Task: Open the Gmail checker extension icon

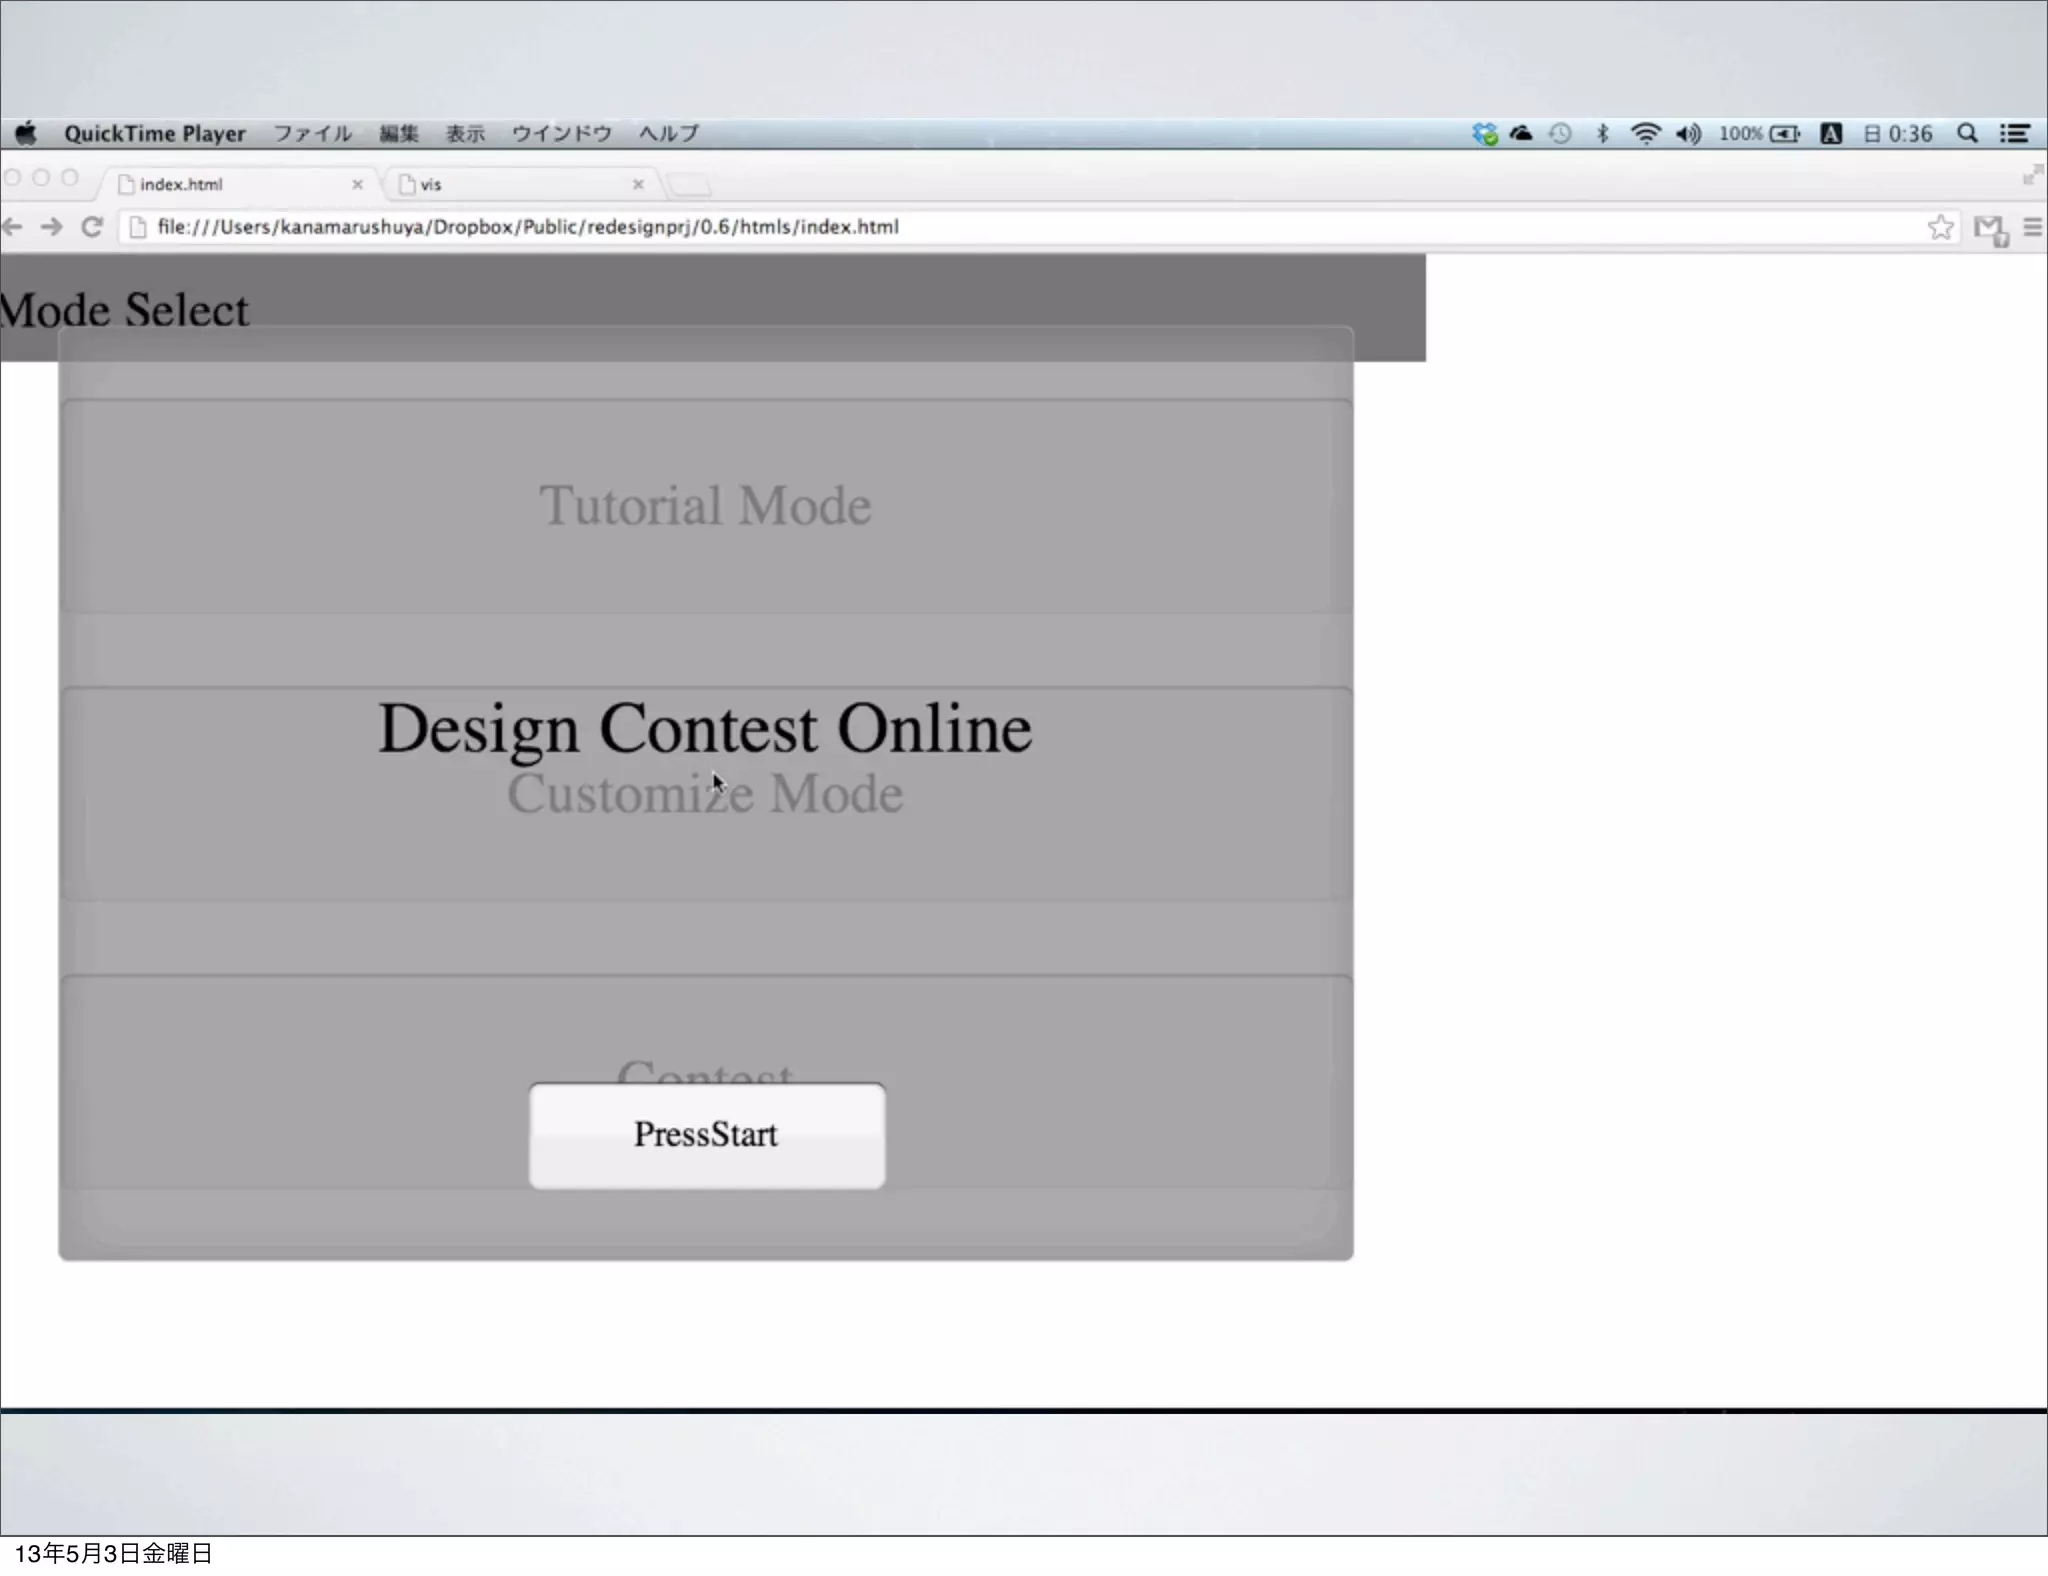Action: coord(1989,228)
